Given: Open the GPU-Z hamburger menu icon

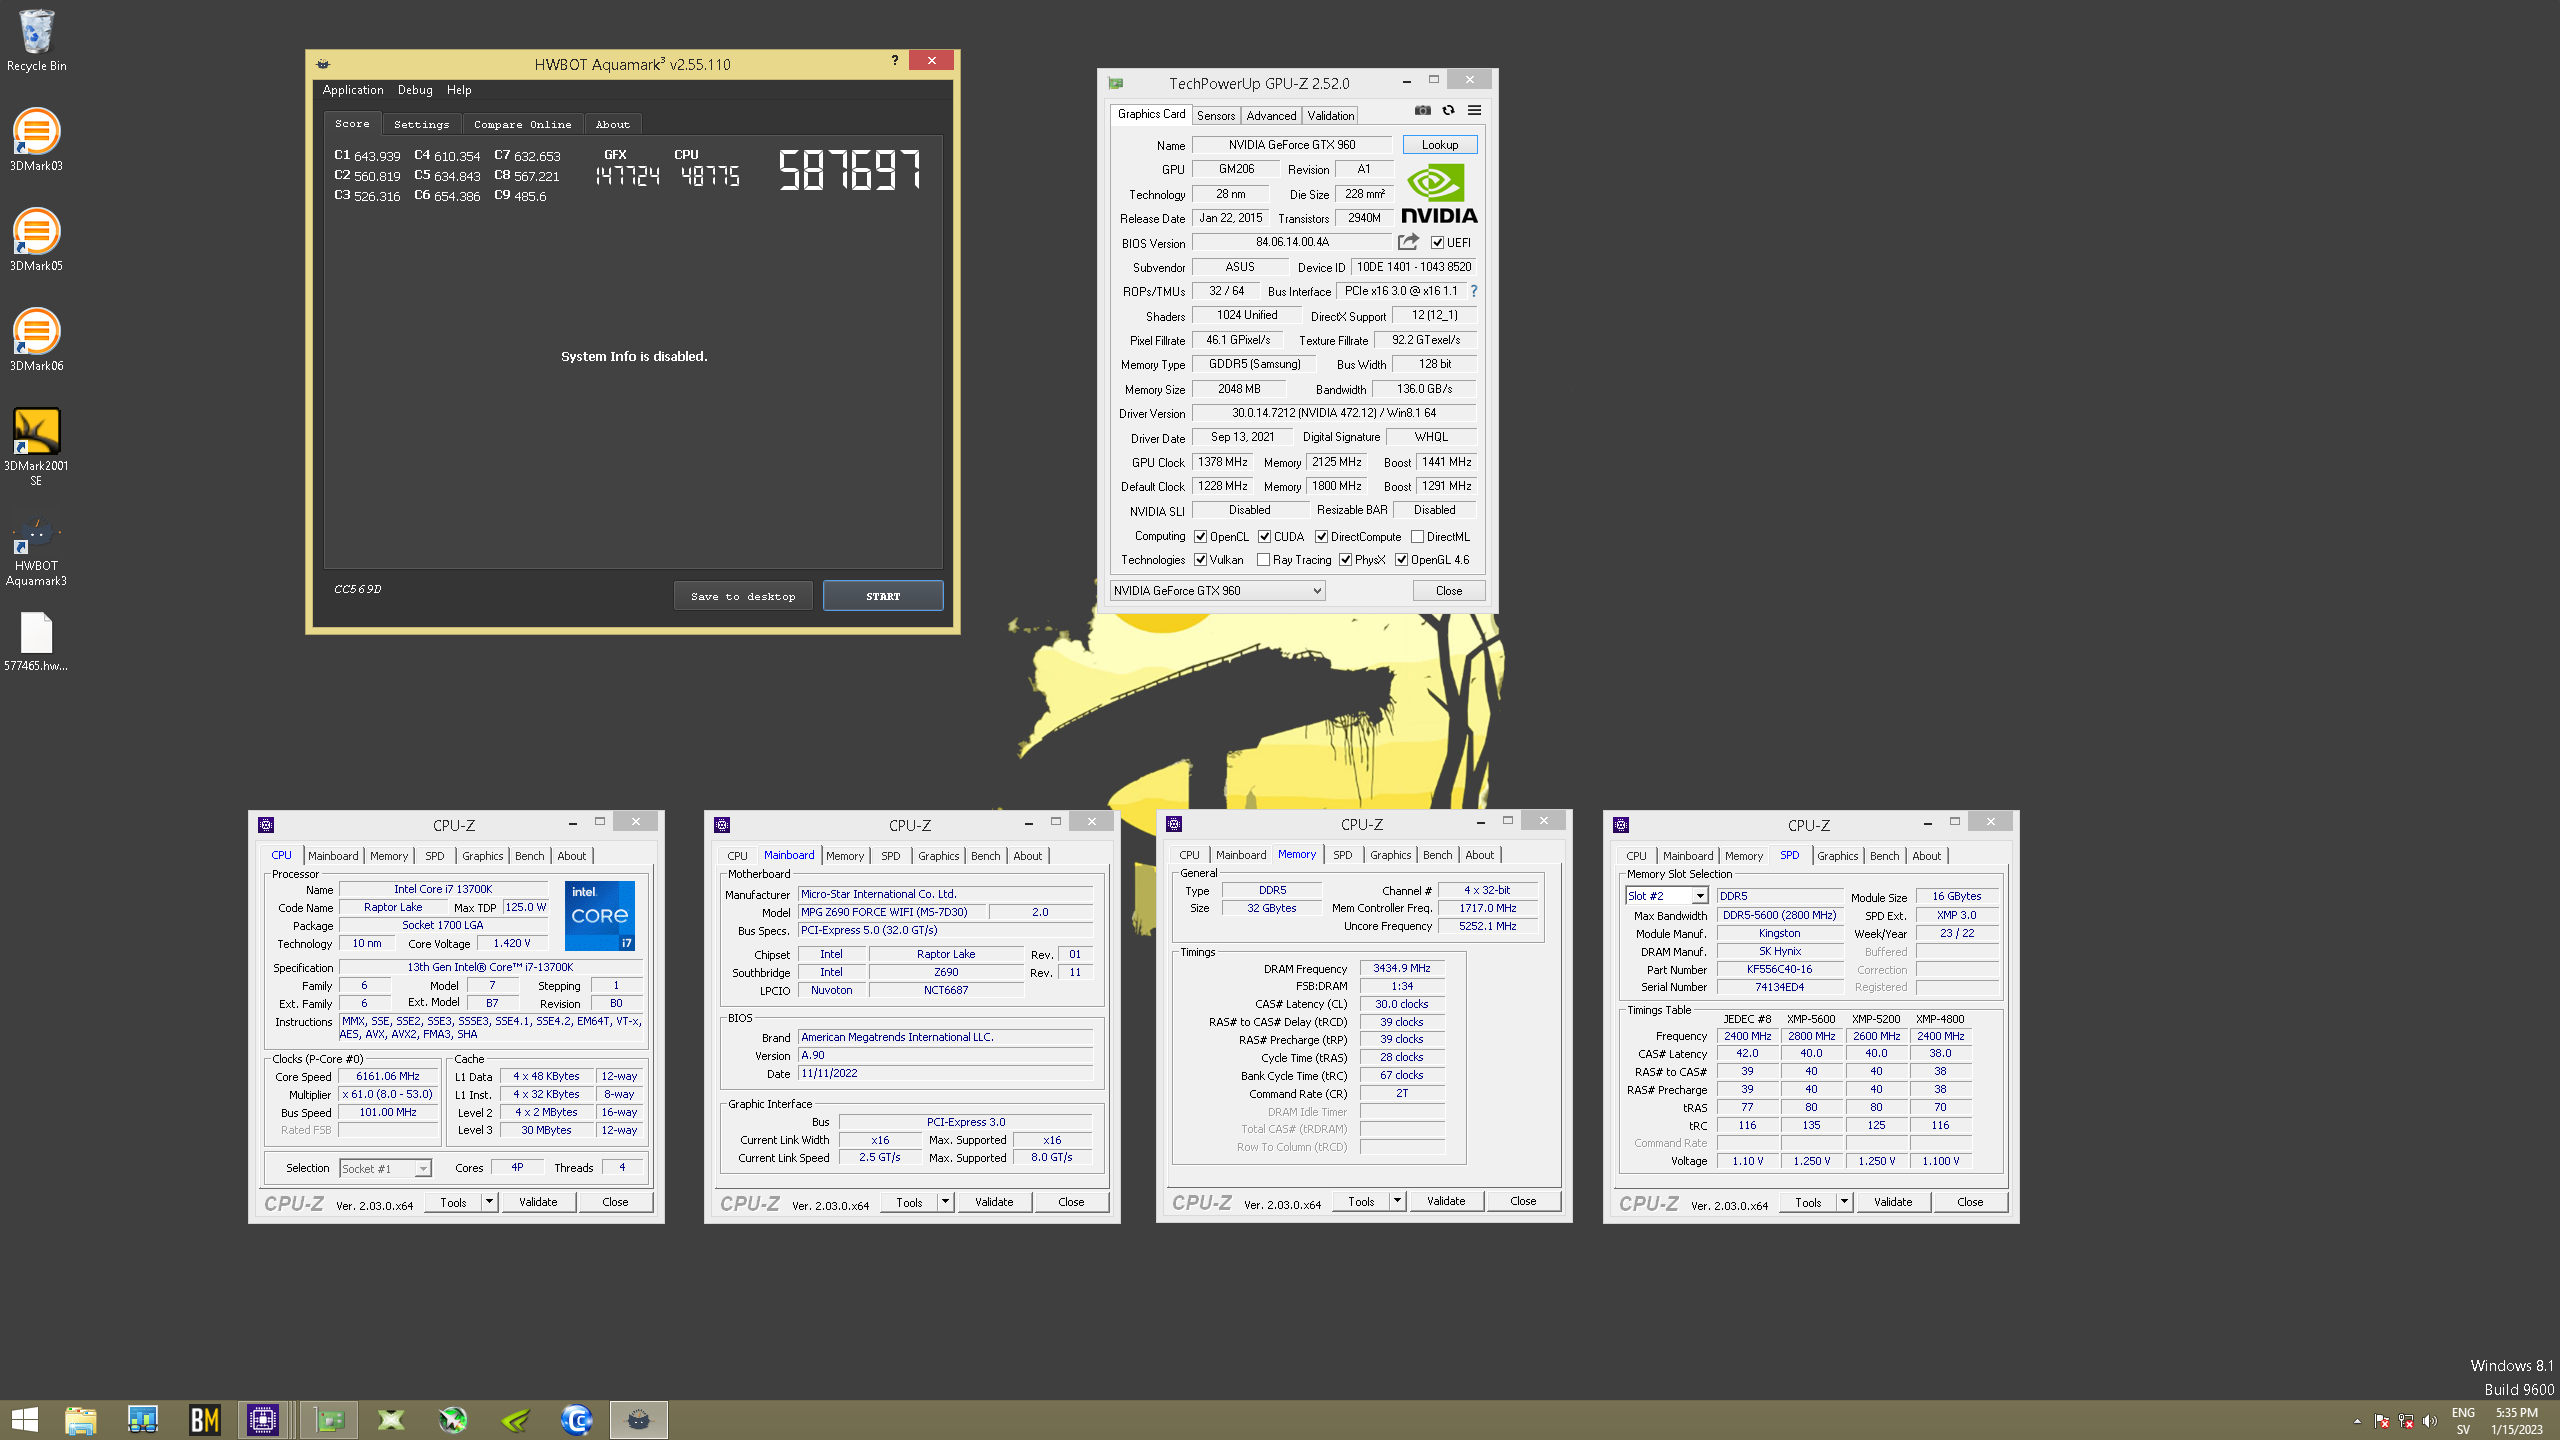Looking at the screenshot, I should point(1474,111).
